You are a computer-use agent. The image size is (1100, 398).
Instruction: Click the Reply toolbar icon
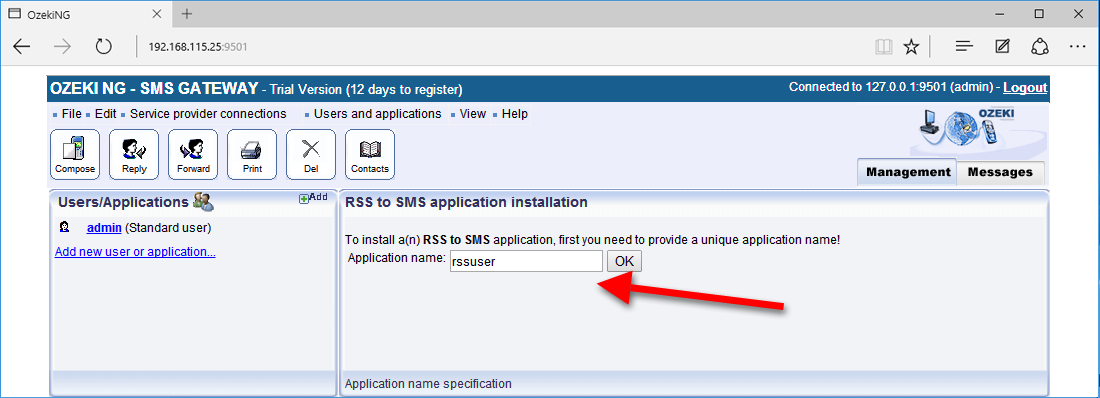click(x=134, y=154)
